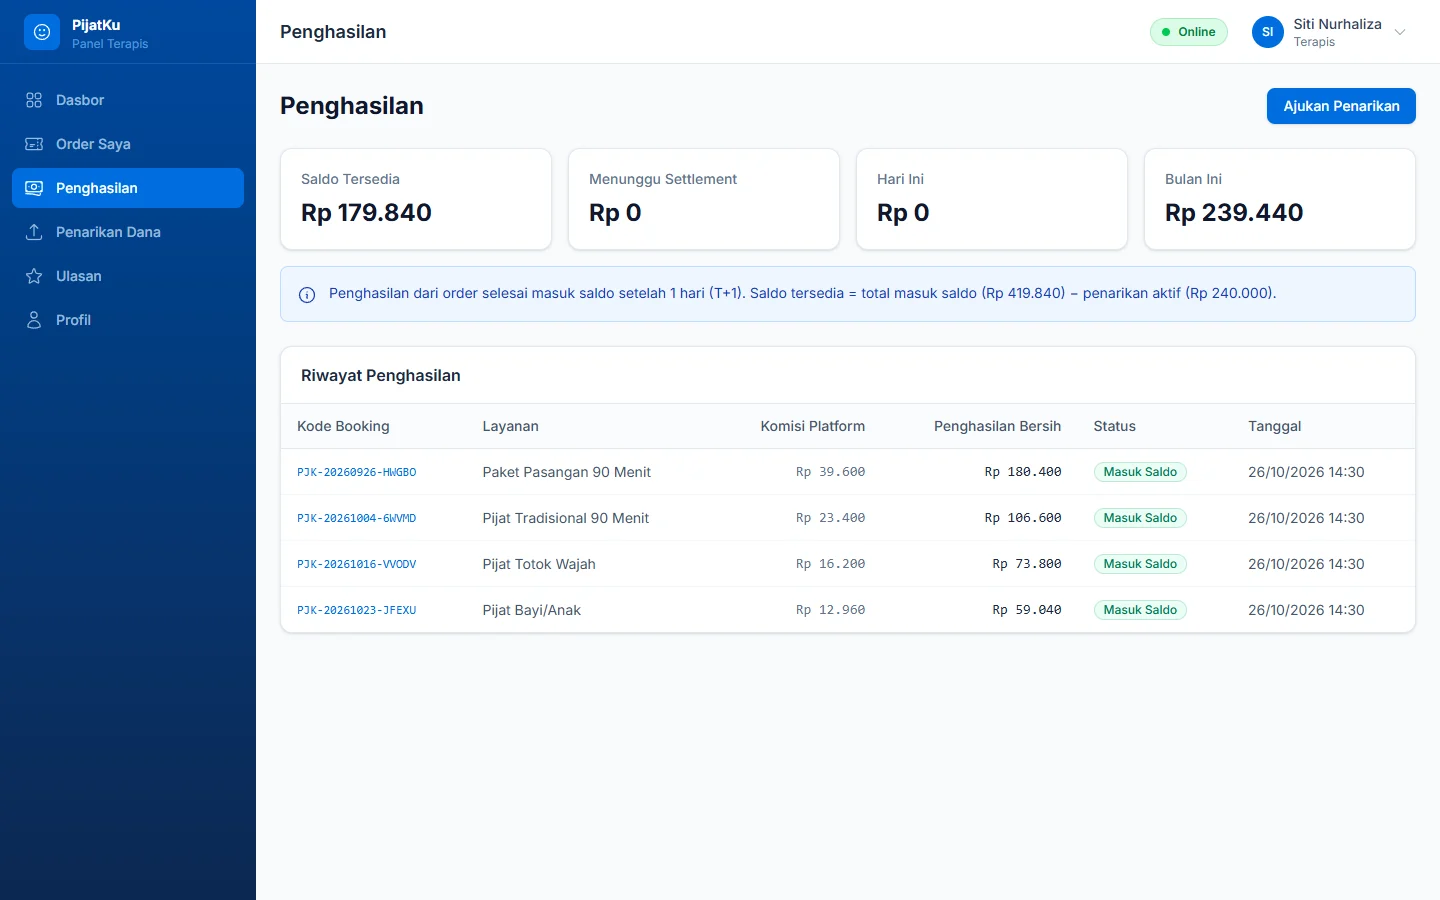Open booking PJK-20260926-HWGBO
This screenshot has height=900, width=1440.
click(356, 472)
